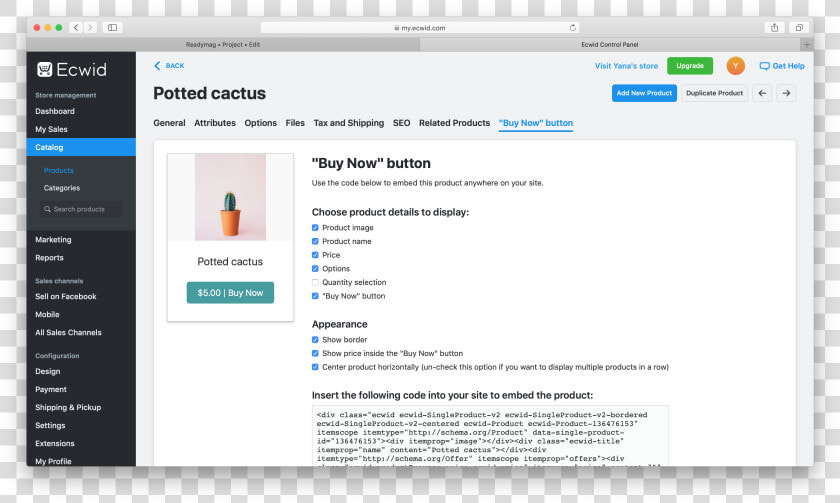
Task: Click the $5.00 | Buy Now preview button
Action: pos(230,292)
